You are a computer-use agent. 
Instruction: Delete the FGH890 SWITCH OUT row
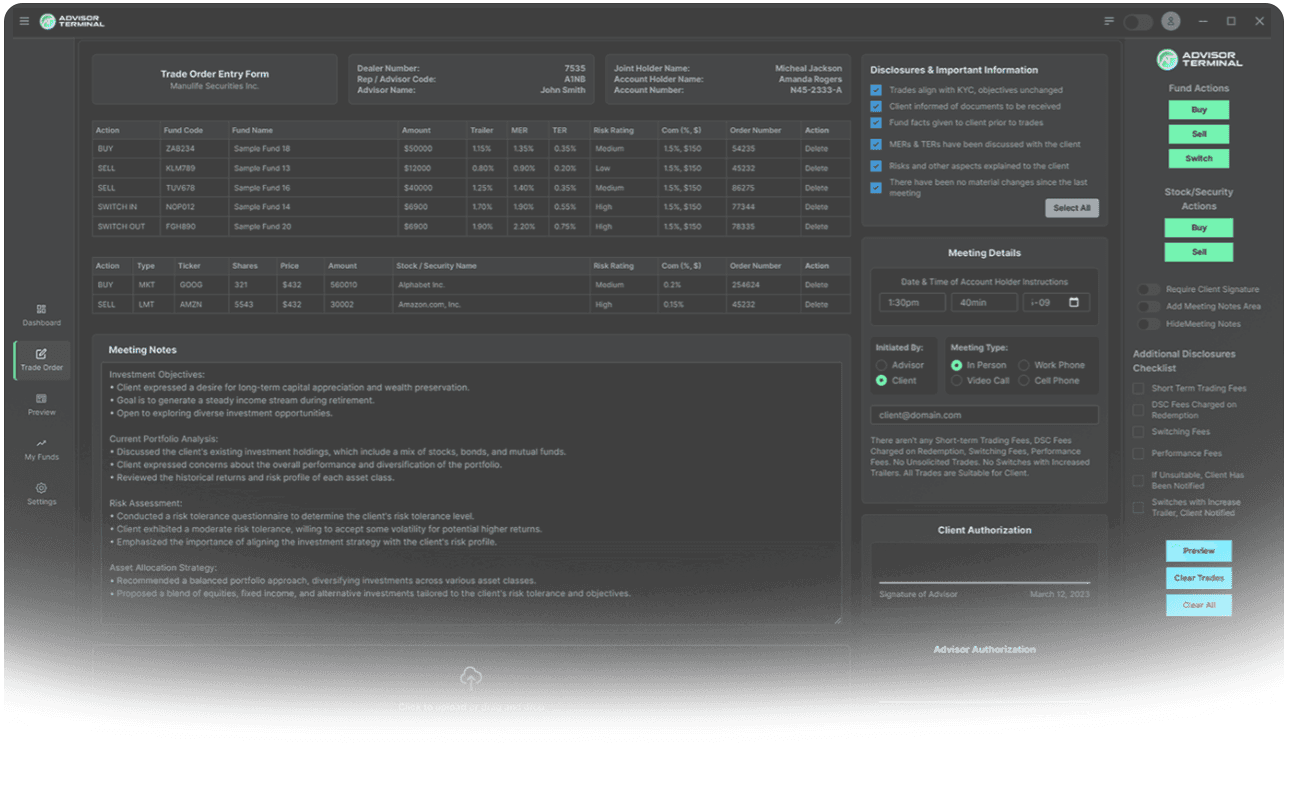(x=817, y=227)
